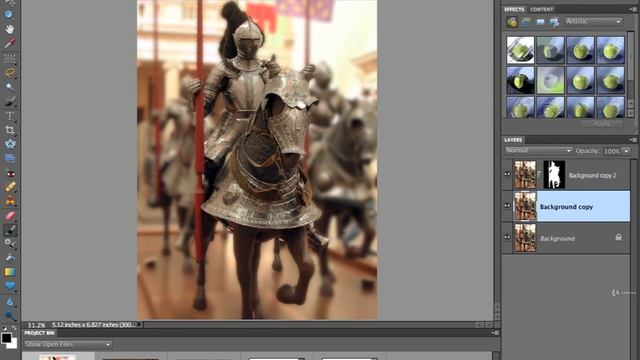Click the Layers panel tab
The height and width of the screenshot is (360, 640).
click(513, 140)
